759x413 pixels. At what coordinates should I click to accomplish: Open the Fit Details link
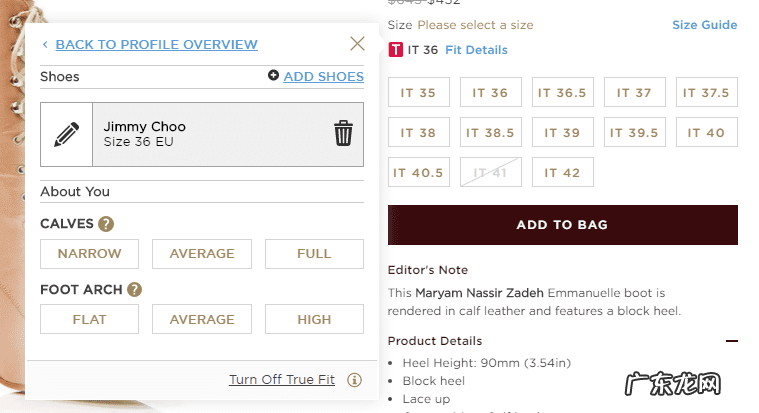[x=476, y=50]
